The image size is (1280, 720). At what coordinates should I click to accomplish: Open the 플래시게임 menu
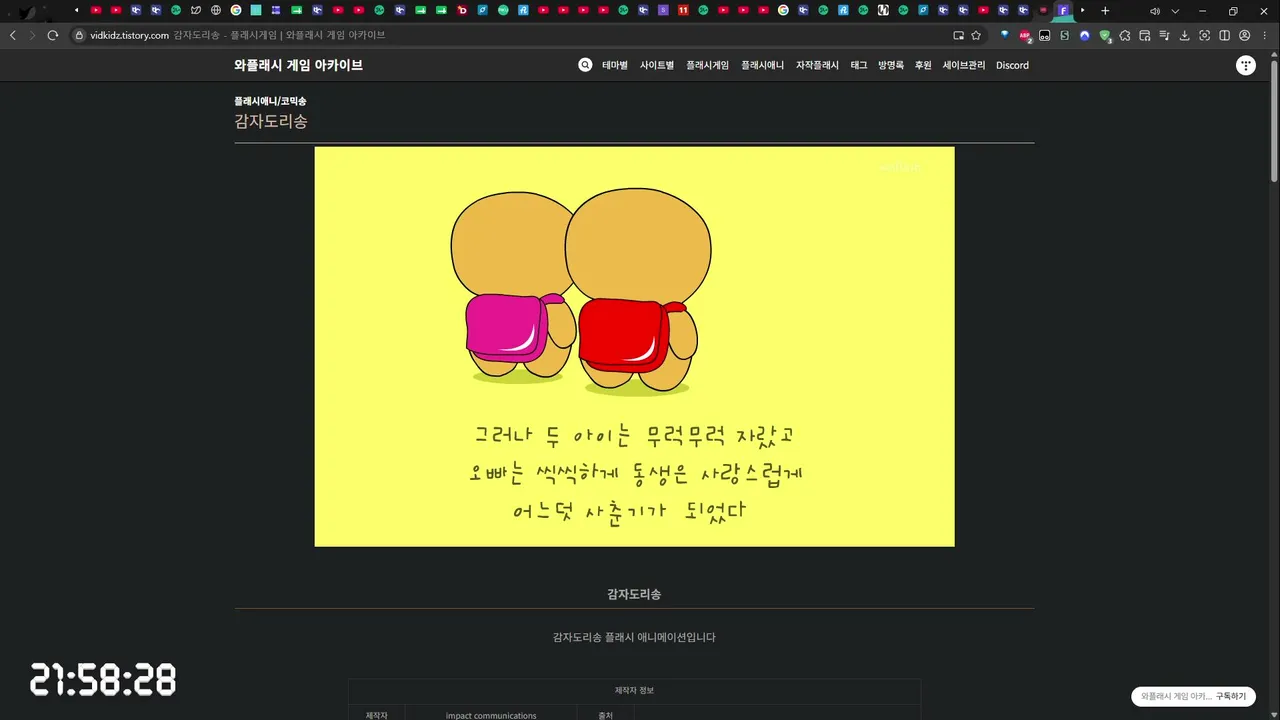[x=708, y=65]
